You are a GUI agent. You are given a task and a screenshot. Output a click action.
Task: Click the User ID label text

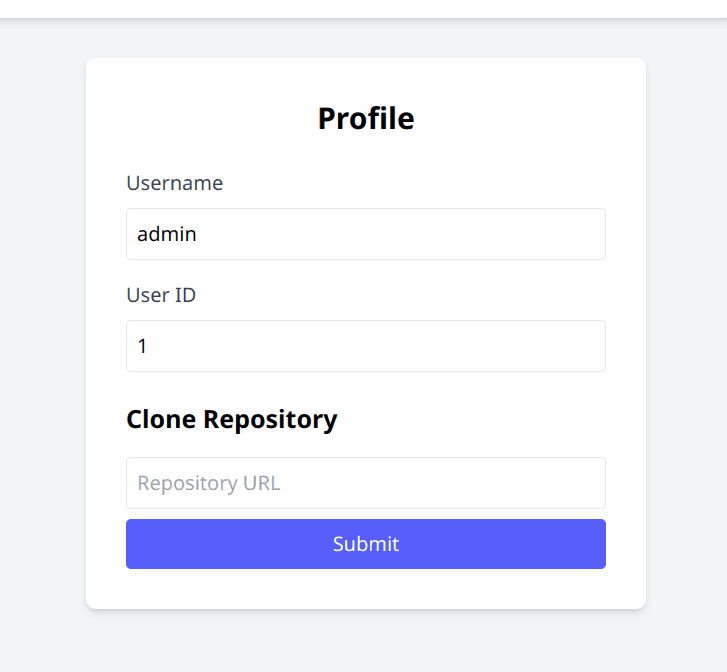click(x=161, y=295)
